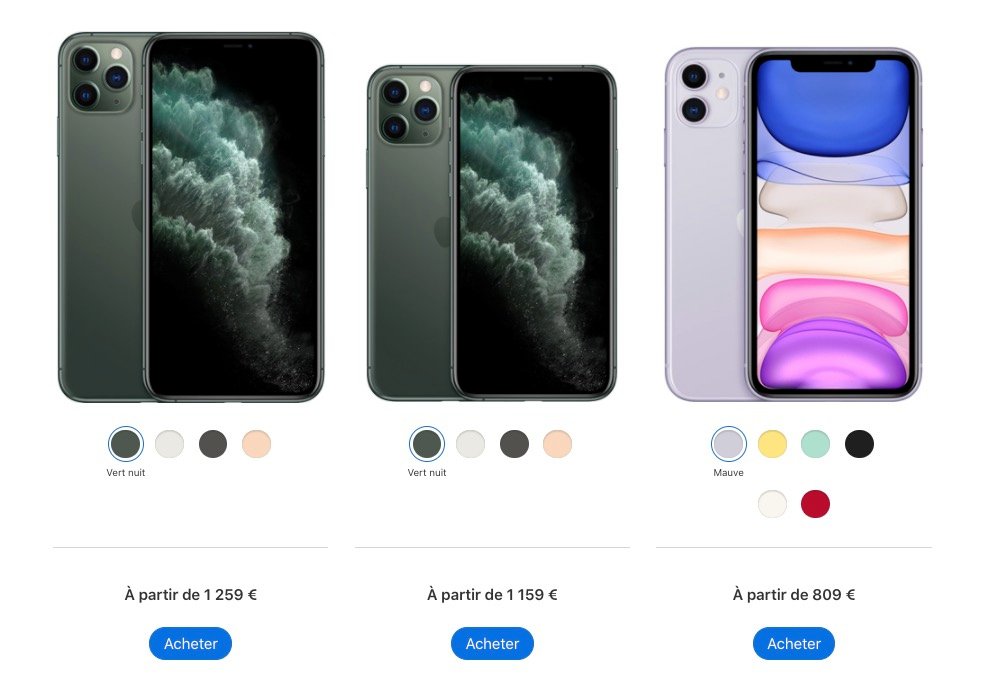The image size is (988, 694).
Task: Select gold swatch for iPhone 11 Pro Max
Action: (x=256, y=444)
